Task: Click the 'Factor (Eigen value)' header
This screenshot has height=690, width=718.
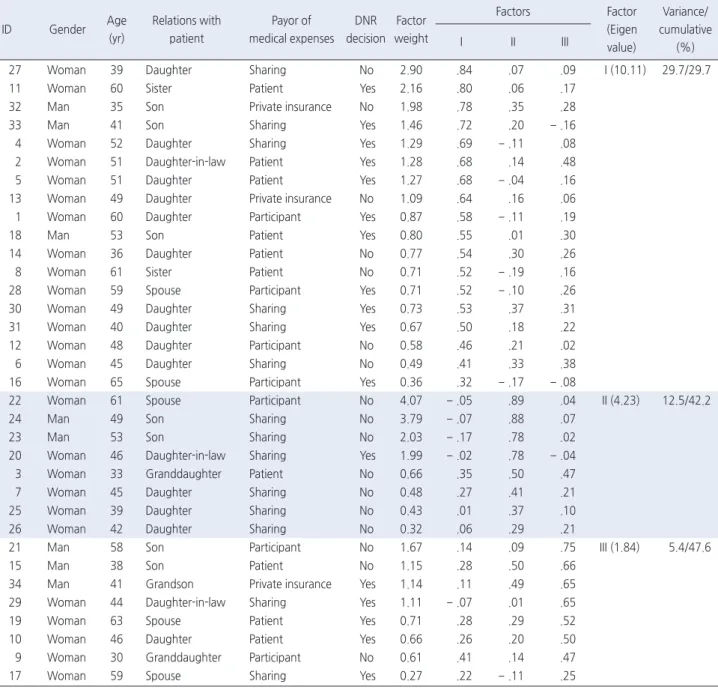Action: (x=621, y=29)
